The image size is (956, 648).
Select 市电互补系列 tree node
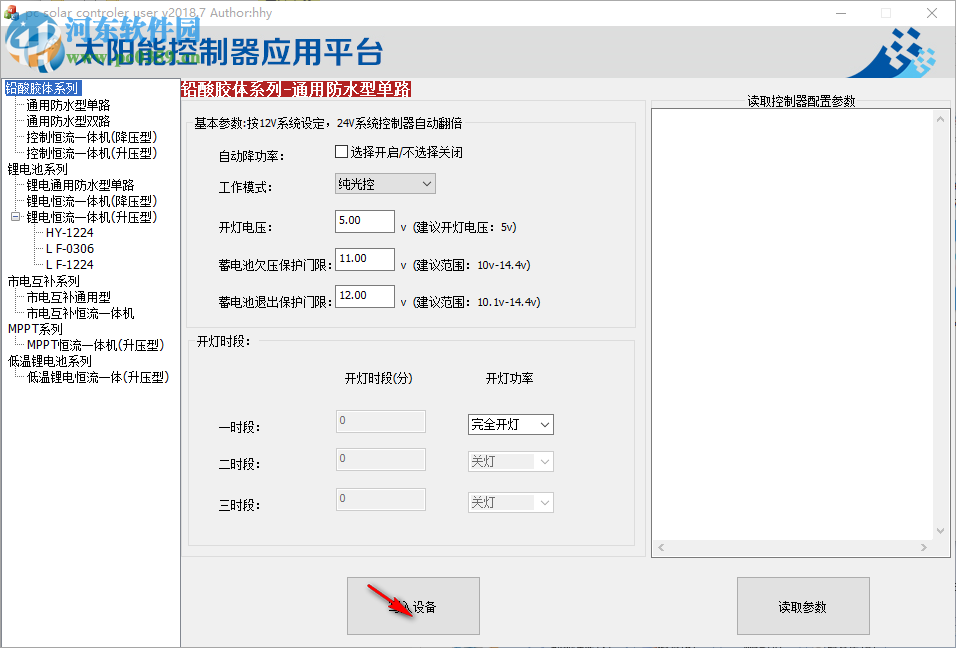[43, 280]
